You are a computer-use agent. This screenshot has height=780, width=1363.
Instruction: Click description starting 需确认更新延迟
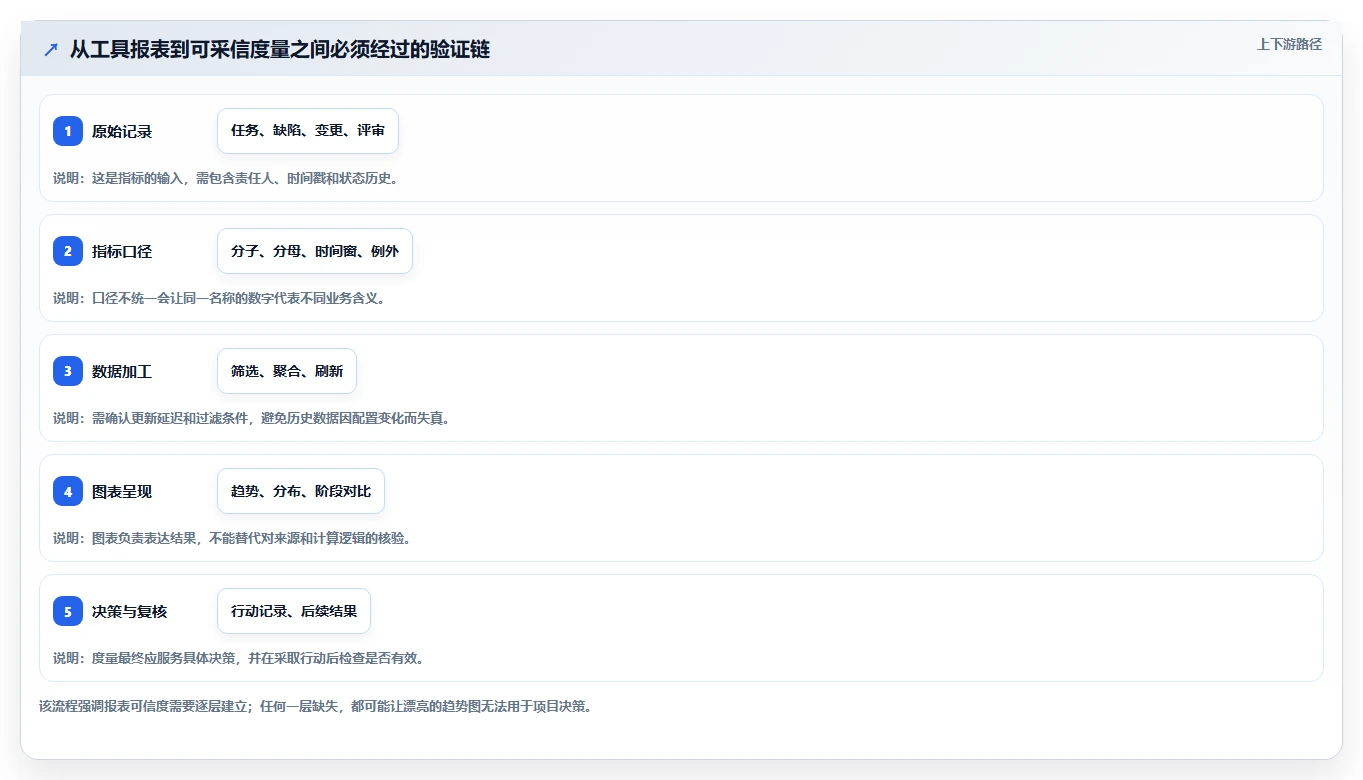point(252,418)
